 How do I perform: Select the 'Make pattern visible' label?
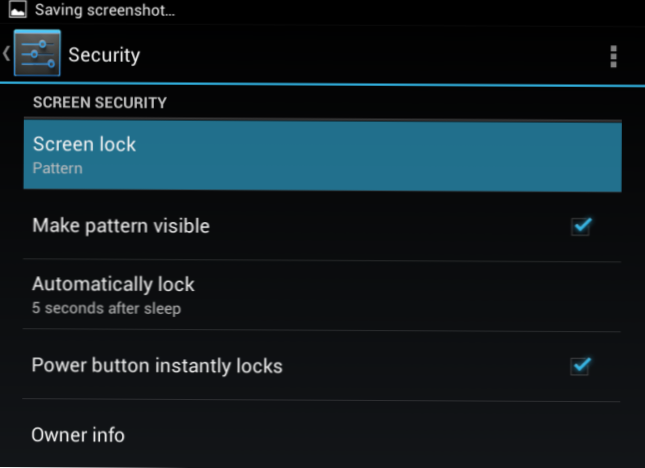pyautogui.click(x=121, y=226)
